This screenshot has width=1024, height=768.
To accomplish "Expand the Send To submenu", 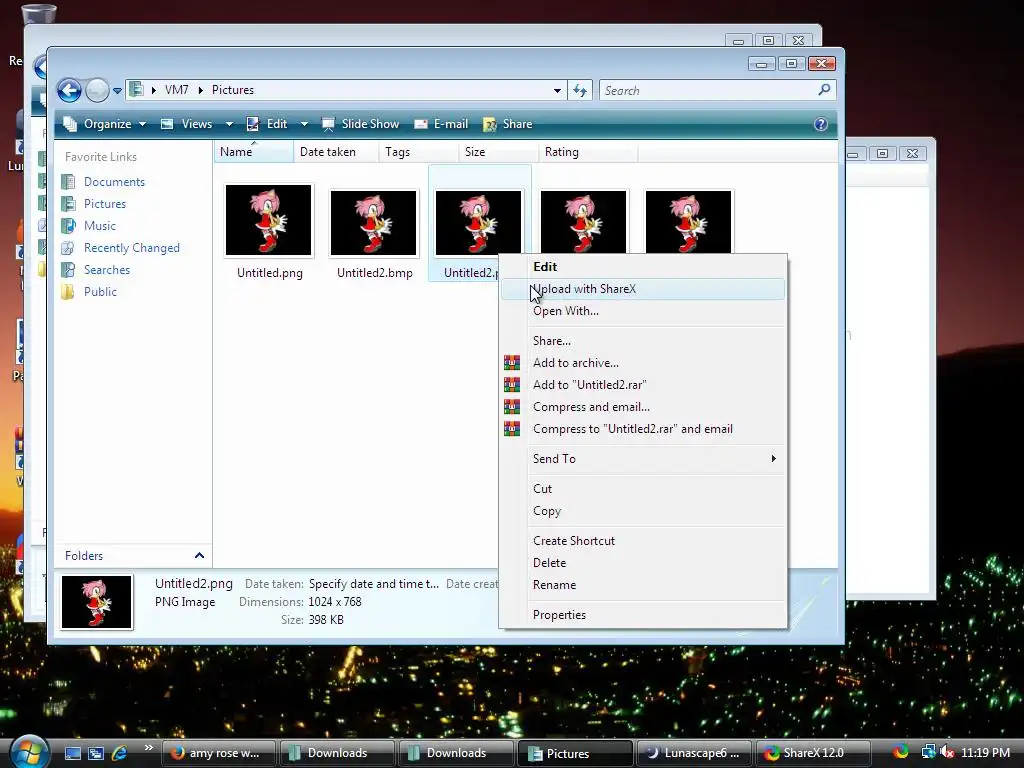I will (643, 458).
